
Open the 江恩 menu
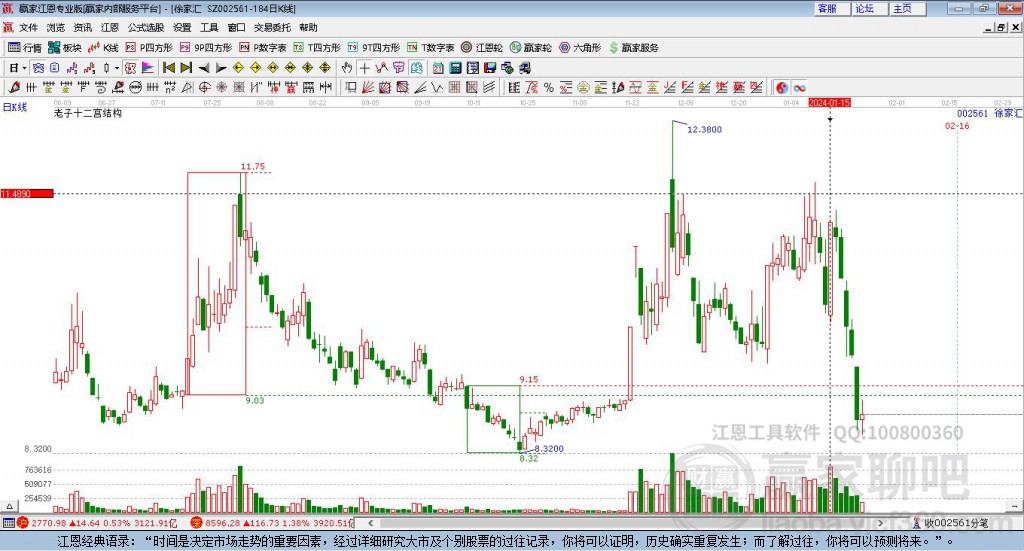(110, 28)
